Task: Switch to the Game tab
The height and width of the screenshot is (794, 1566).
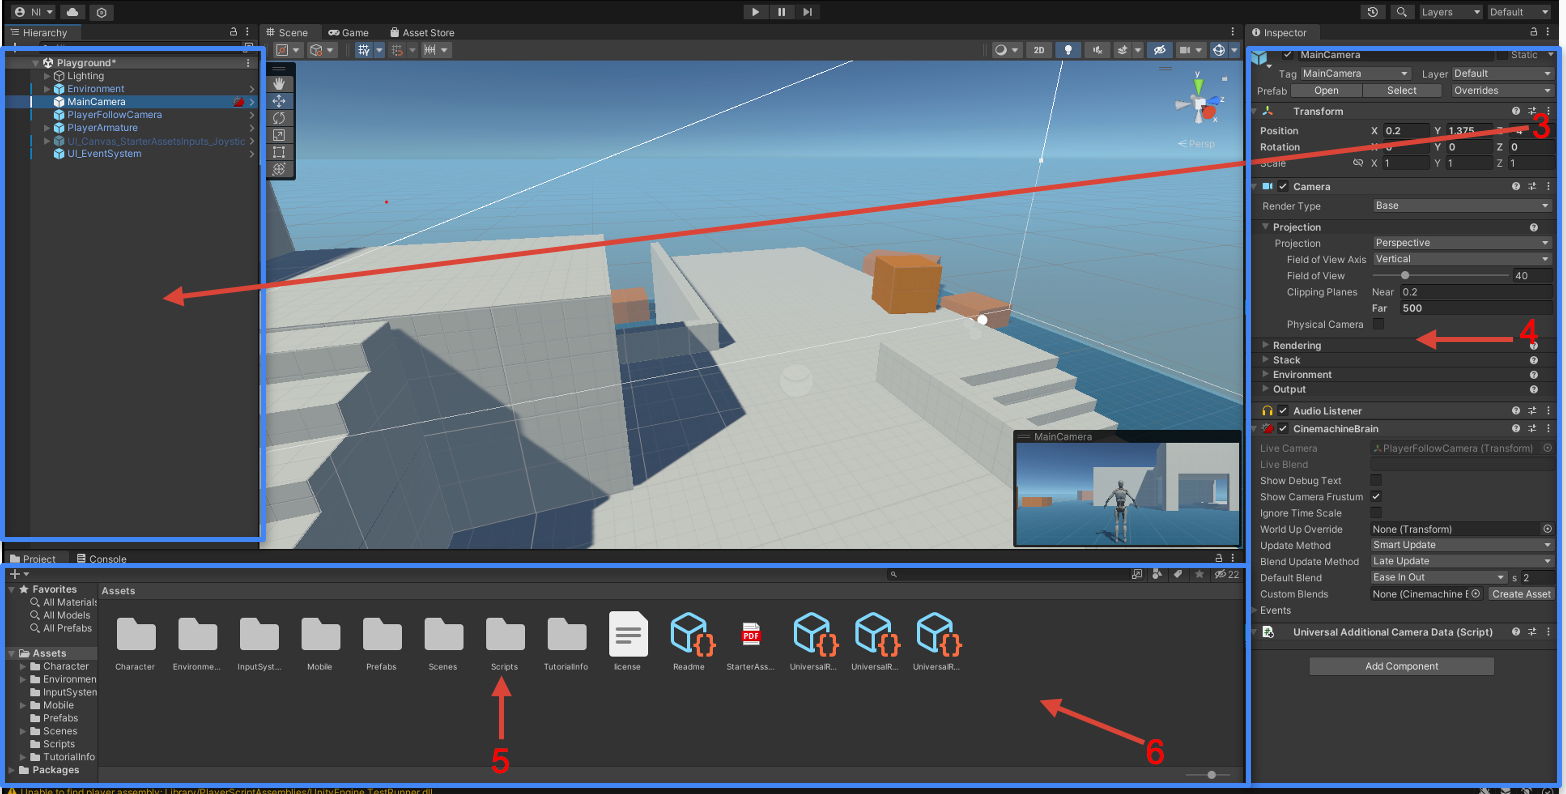Action: tap(349, 33)
